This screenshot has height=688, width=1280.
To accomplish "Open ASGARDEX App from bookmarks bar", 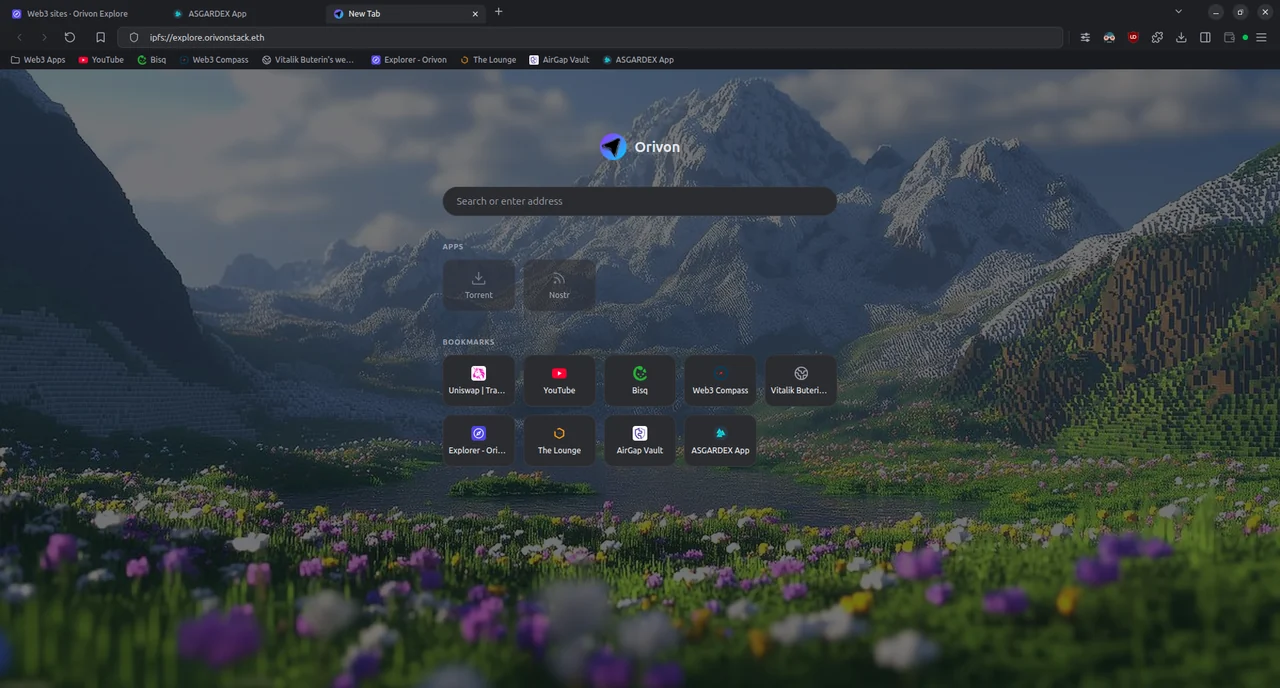I will click(638, 60).
